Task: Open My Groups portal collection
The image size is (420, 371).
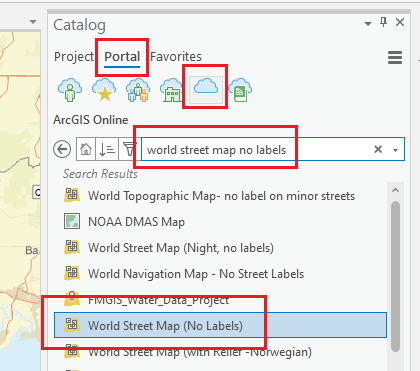Action: coord(138,90)
